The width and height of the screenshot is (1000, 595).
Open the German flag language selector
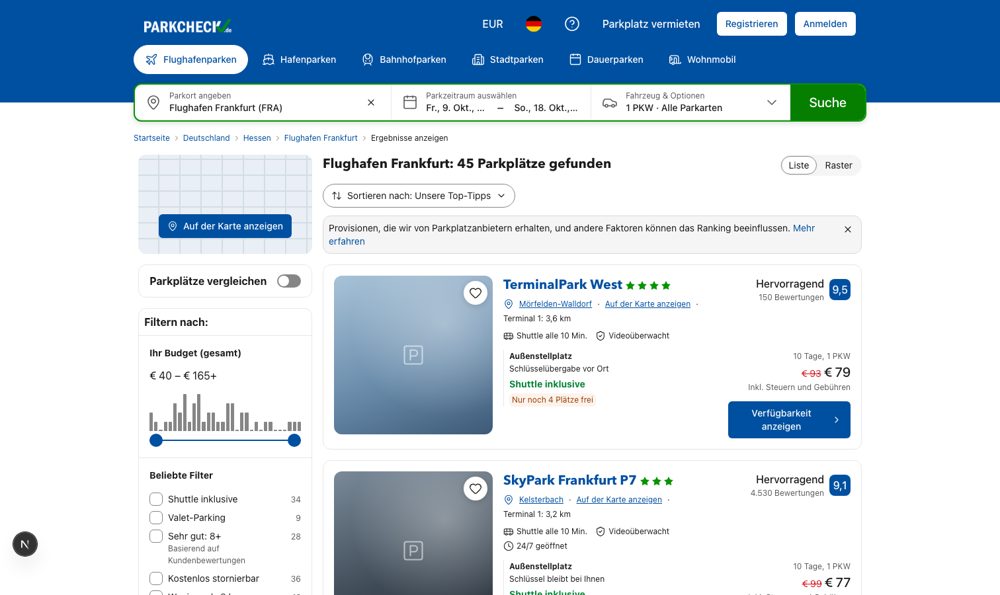coord(534,24)
